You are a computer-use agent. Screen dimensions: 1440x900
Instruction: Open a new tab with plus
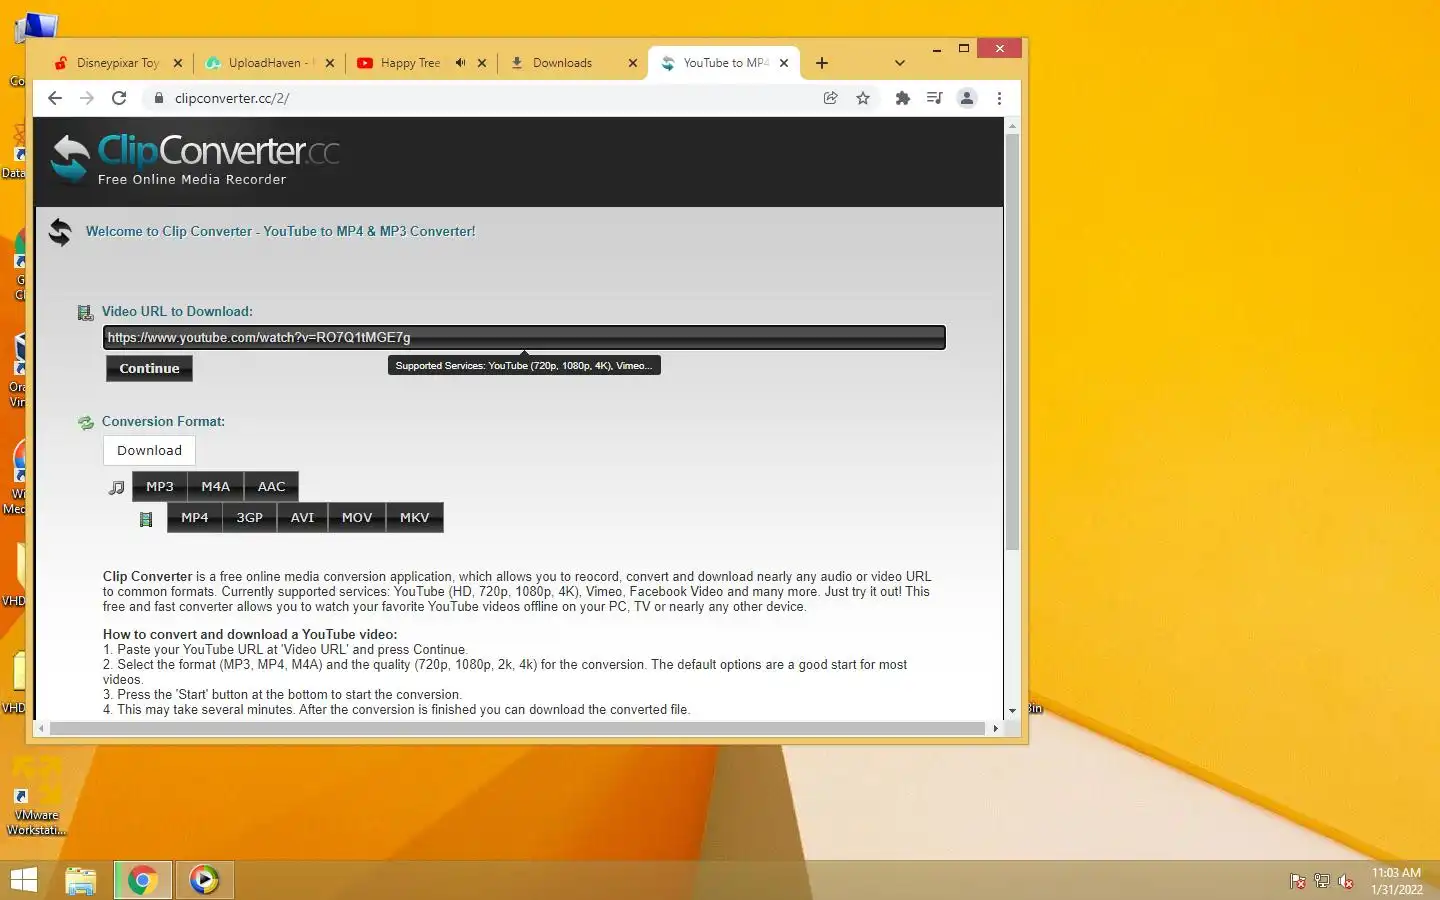(822, 63)
